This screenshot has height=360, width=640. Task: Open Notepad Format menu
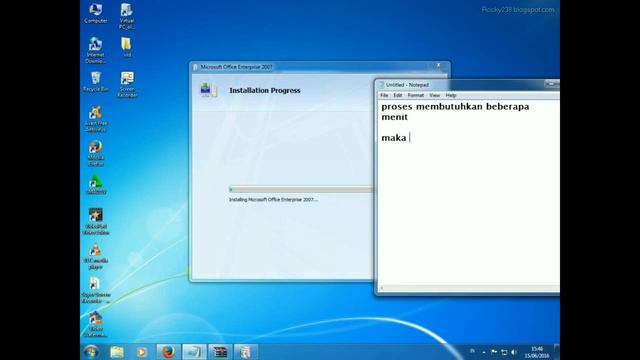tap(416, 95)
